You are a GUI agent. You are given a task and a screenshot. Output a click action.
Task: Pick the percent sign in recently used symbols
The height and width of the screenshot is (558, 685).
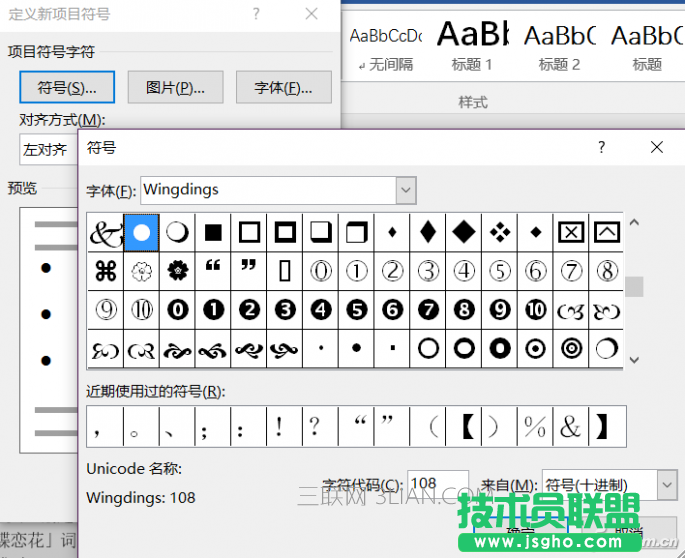[x=535, y=427]
